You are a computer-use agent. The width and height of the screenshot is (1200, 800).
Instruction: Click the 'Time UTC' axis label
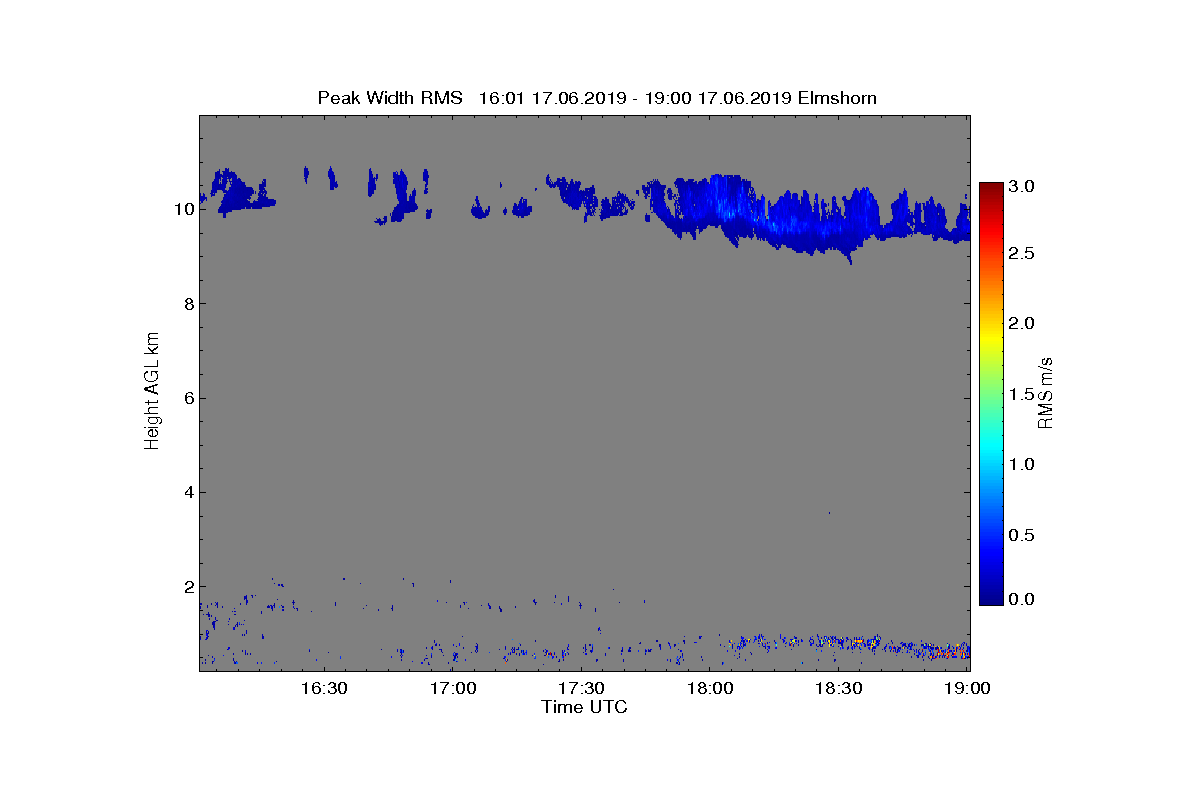585,707
